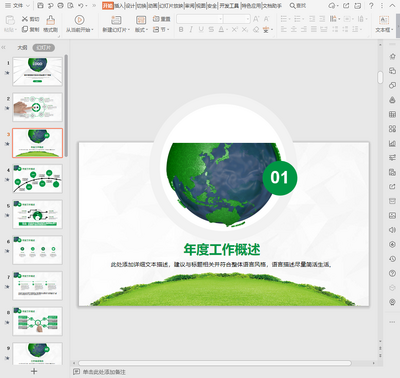
Task: Toggle Strikethrough formatting
Action: click(211, 30)
